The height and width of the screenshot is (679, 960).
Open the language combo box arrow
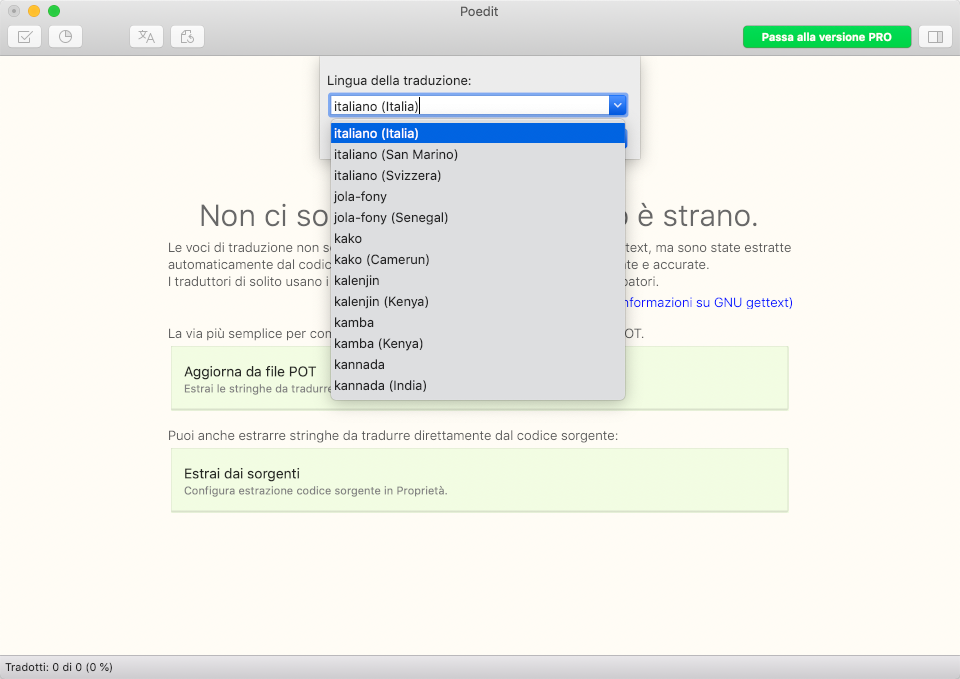click(x=617, y=105)
